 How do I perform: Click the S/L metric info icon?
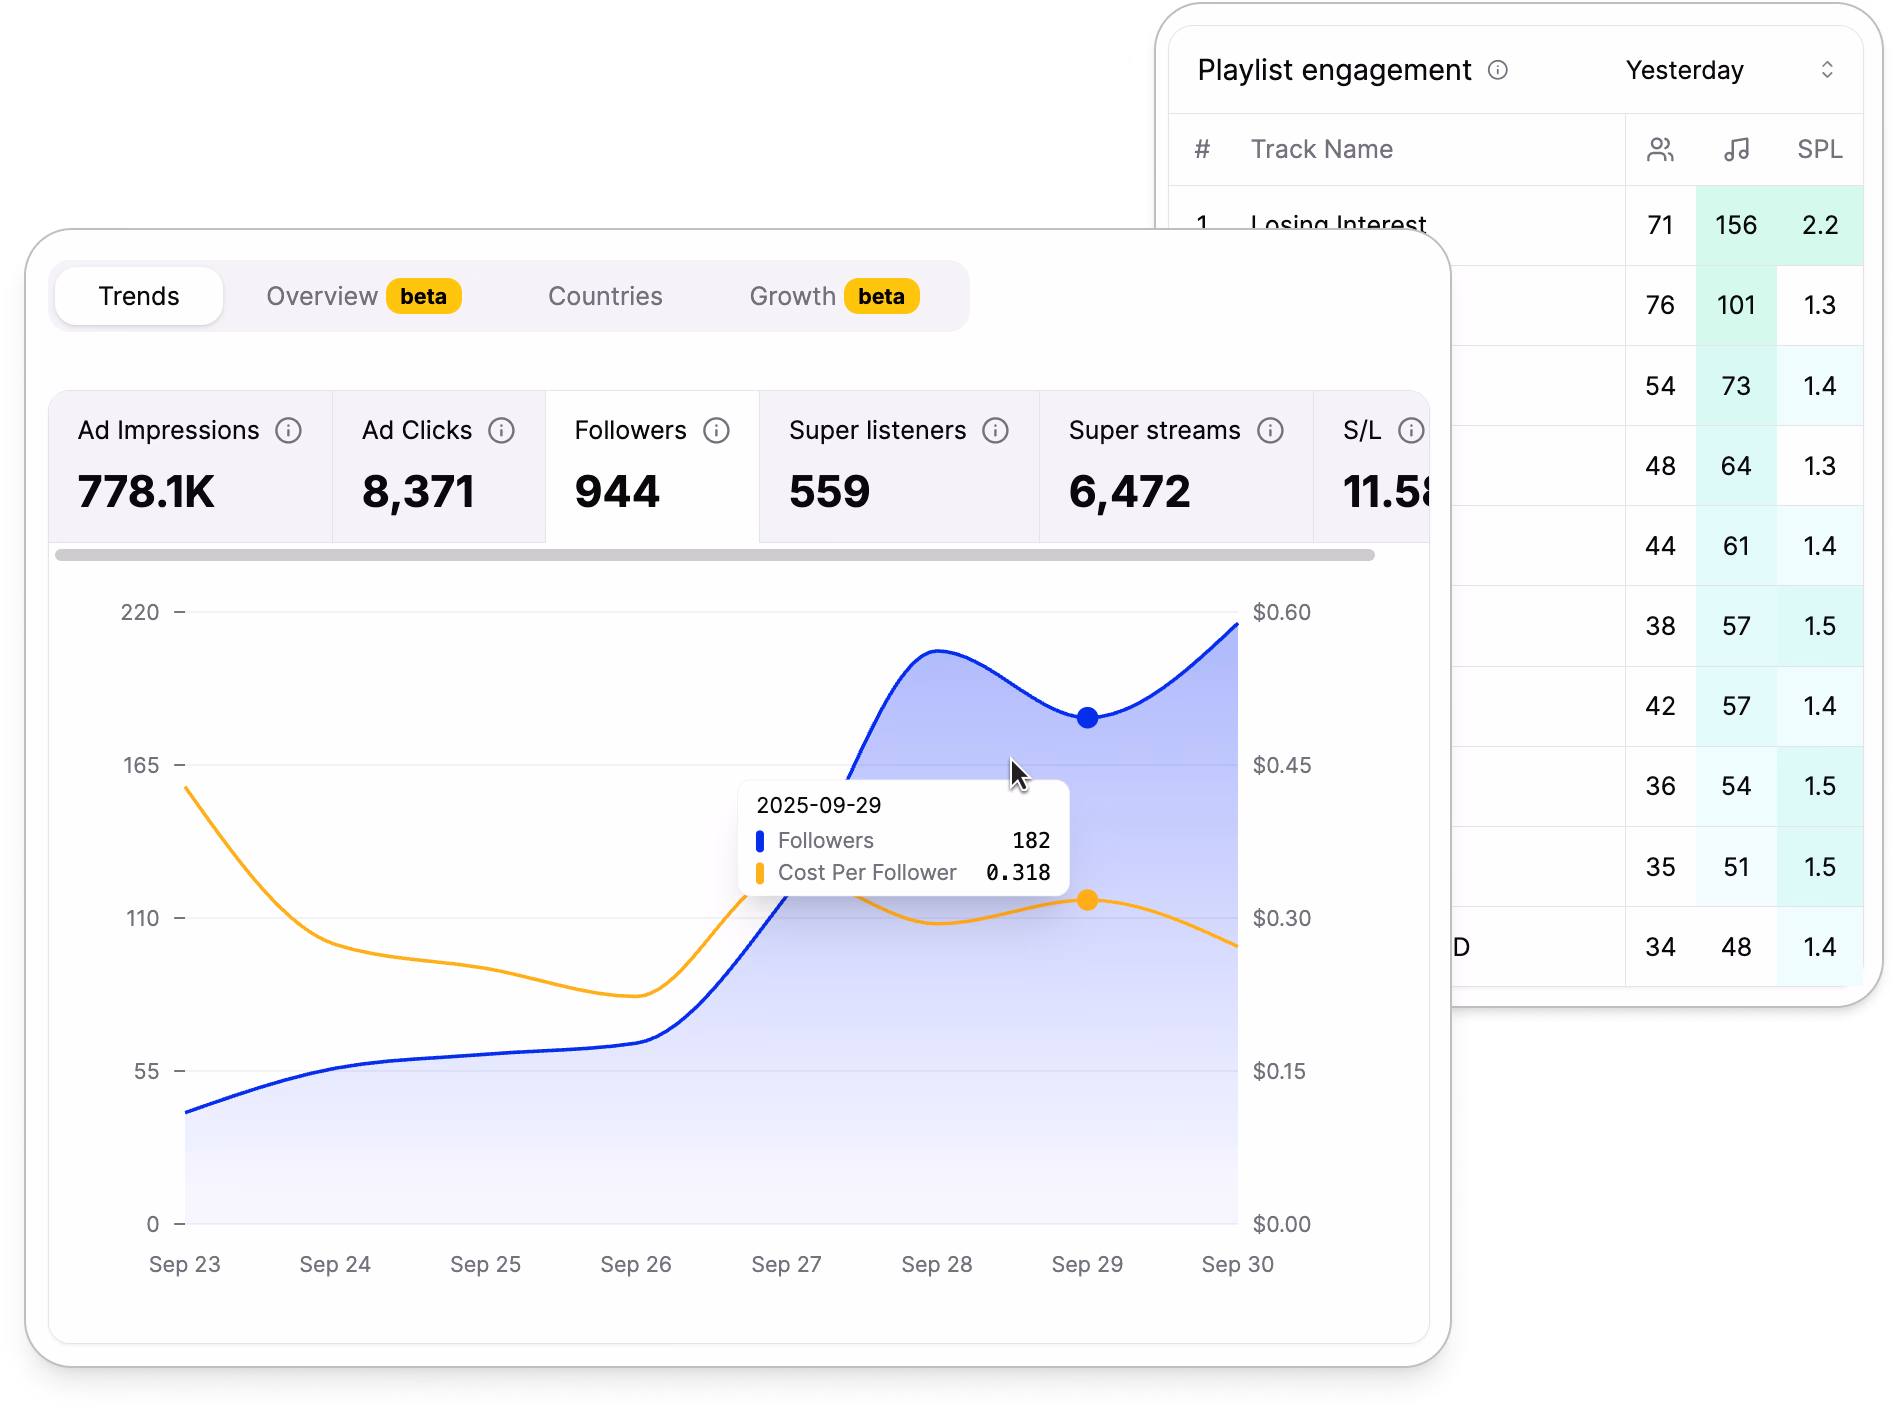[x=1413, y=431]
